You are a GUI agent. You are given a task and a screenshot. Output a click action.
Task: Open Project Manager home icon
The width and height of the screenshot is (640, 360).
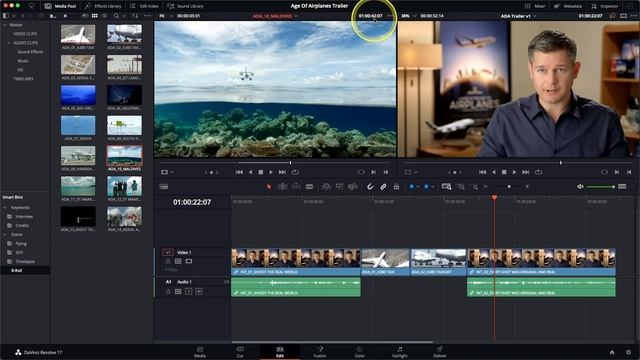[612, 352]
